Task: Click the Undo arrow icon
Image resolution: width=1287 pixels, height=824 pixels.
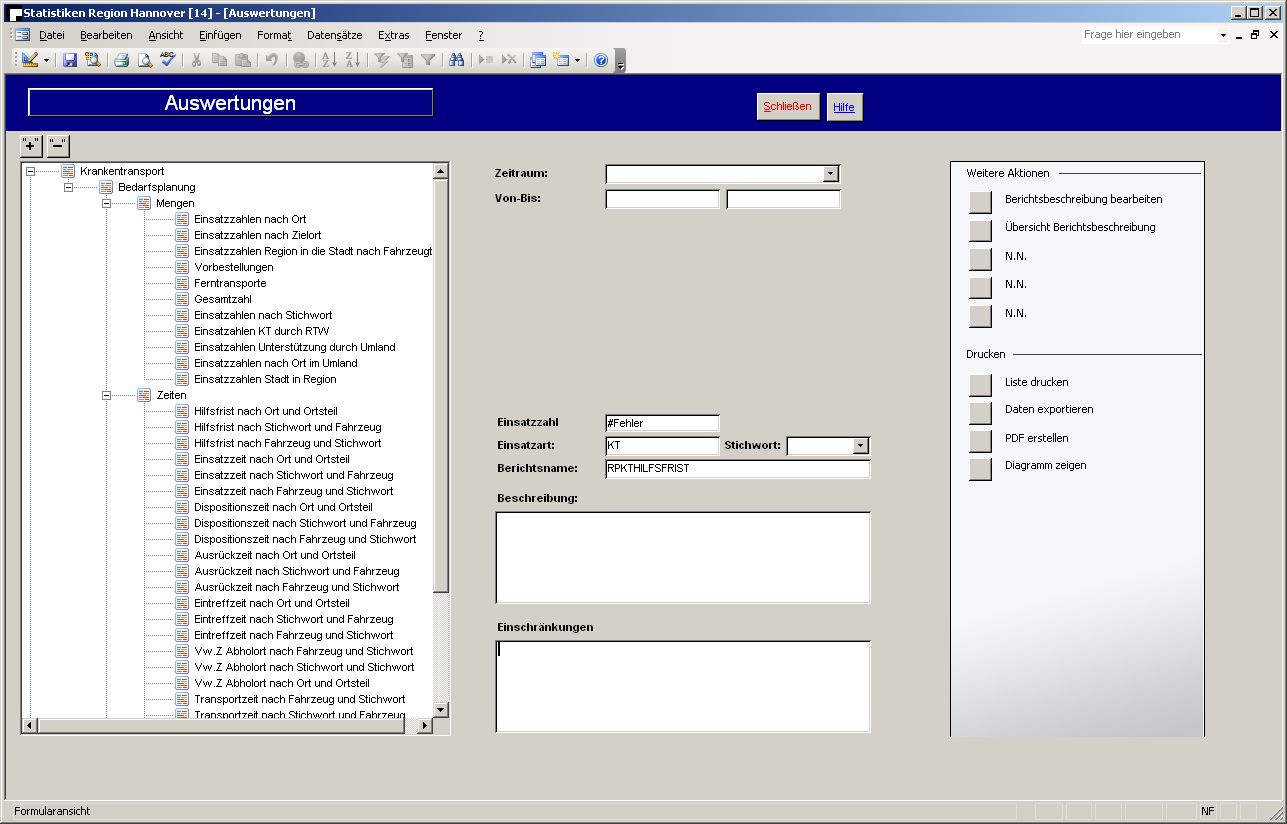Action: click(271, 60)
